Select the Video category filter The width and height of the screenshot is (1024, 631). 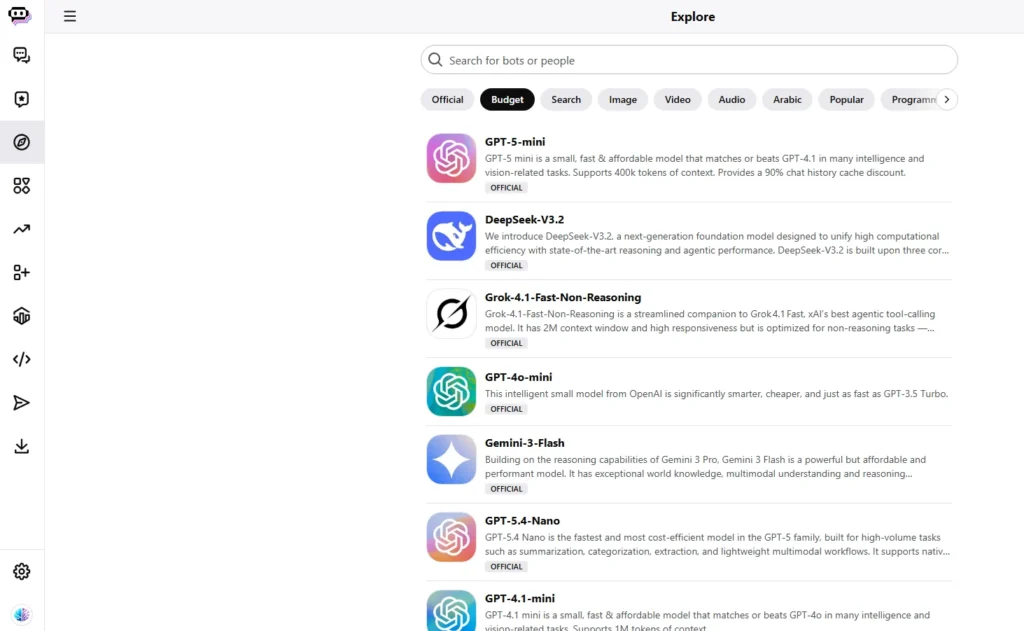(x=677, y=99)
